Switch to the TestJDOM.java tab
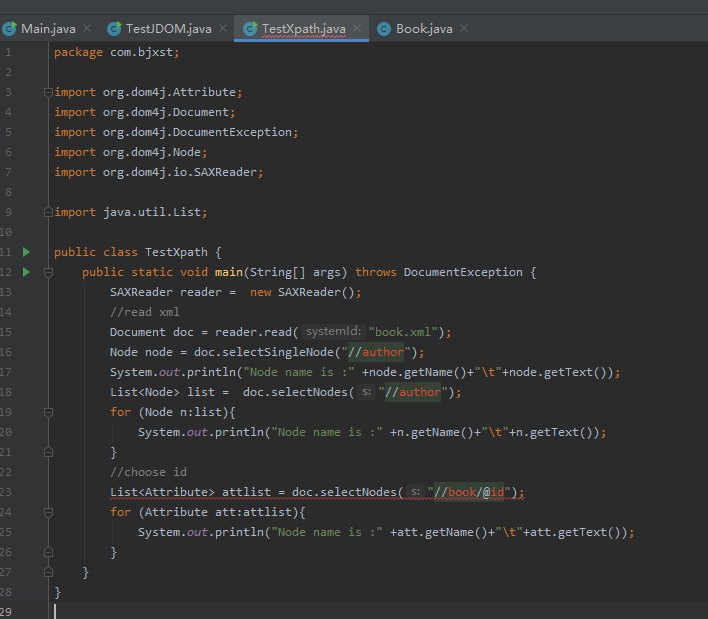 coord(168,29)
